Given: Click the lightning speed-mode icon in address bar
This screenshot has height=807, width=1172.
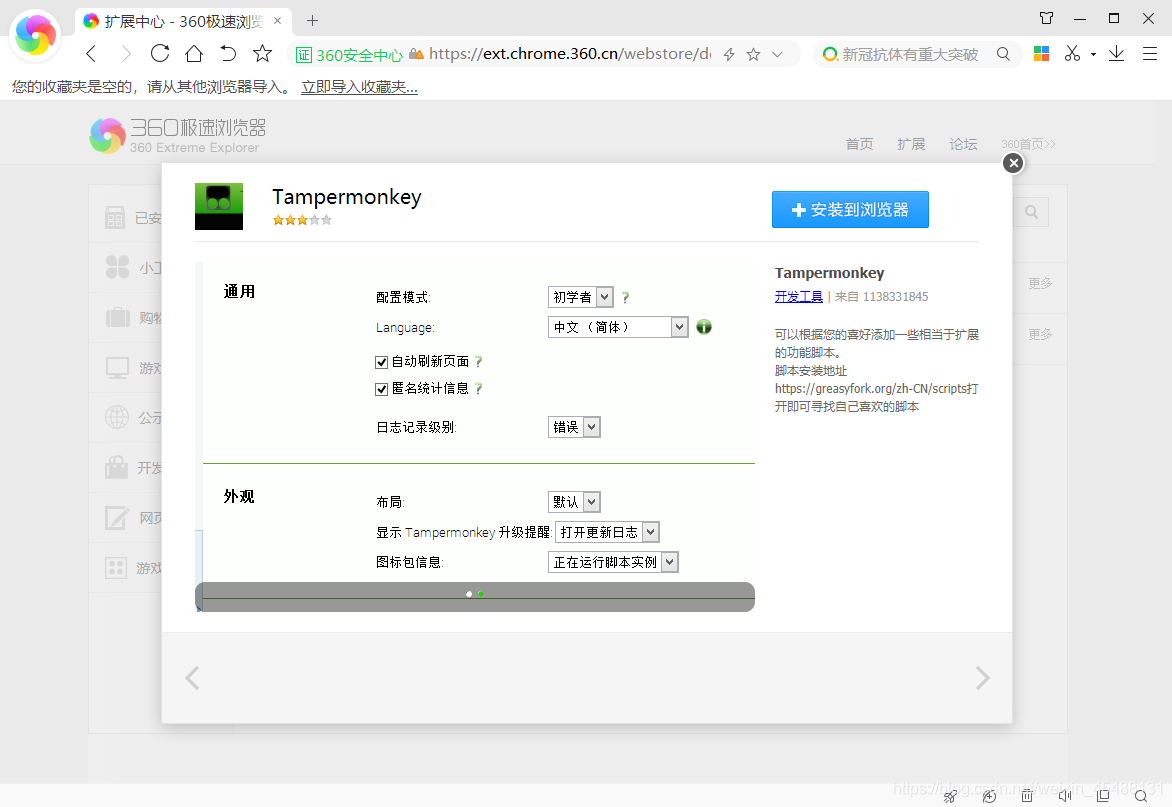Looking at the screenshot, I should pyautogui.click(x=730, y=55).
